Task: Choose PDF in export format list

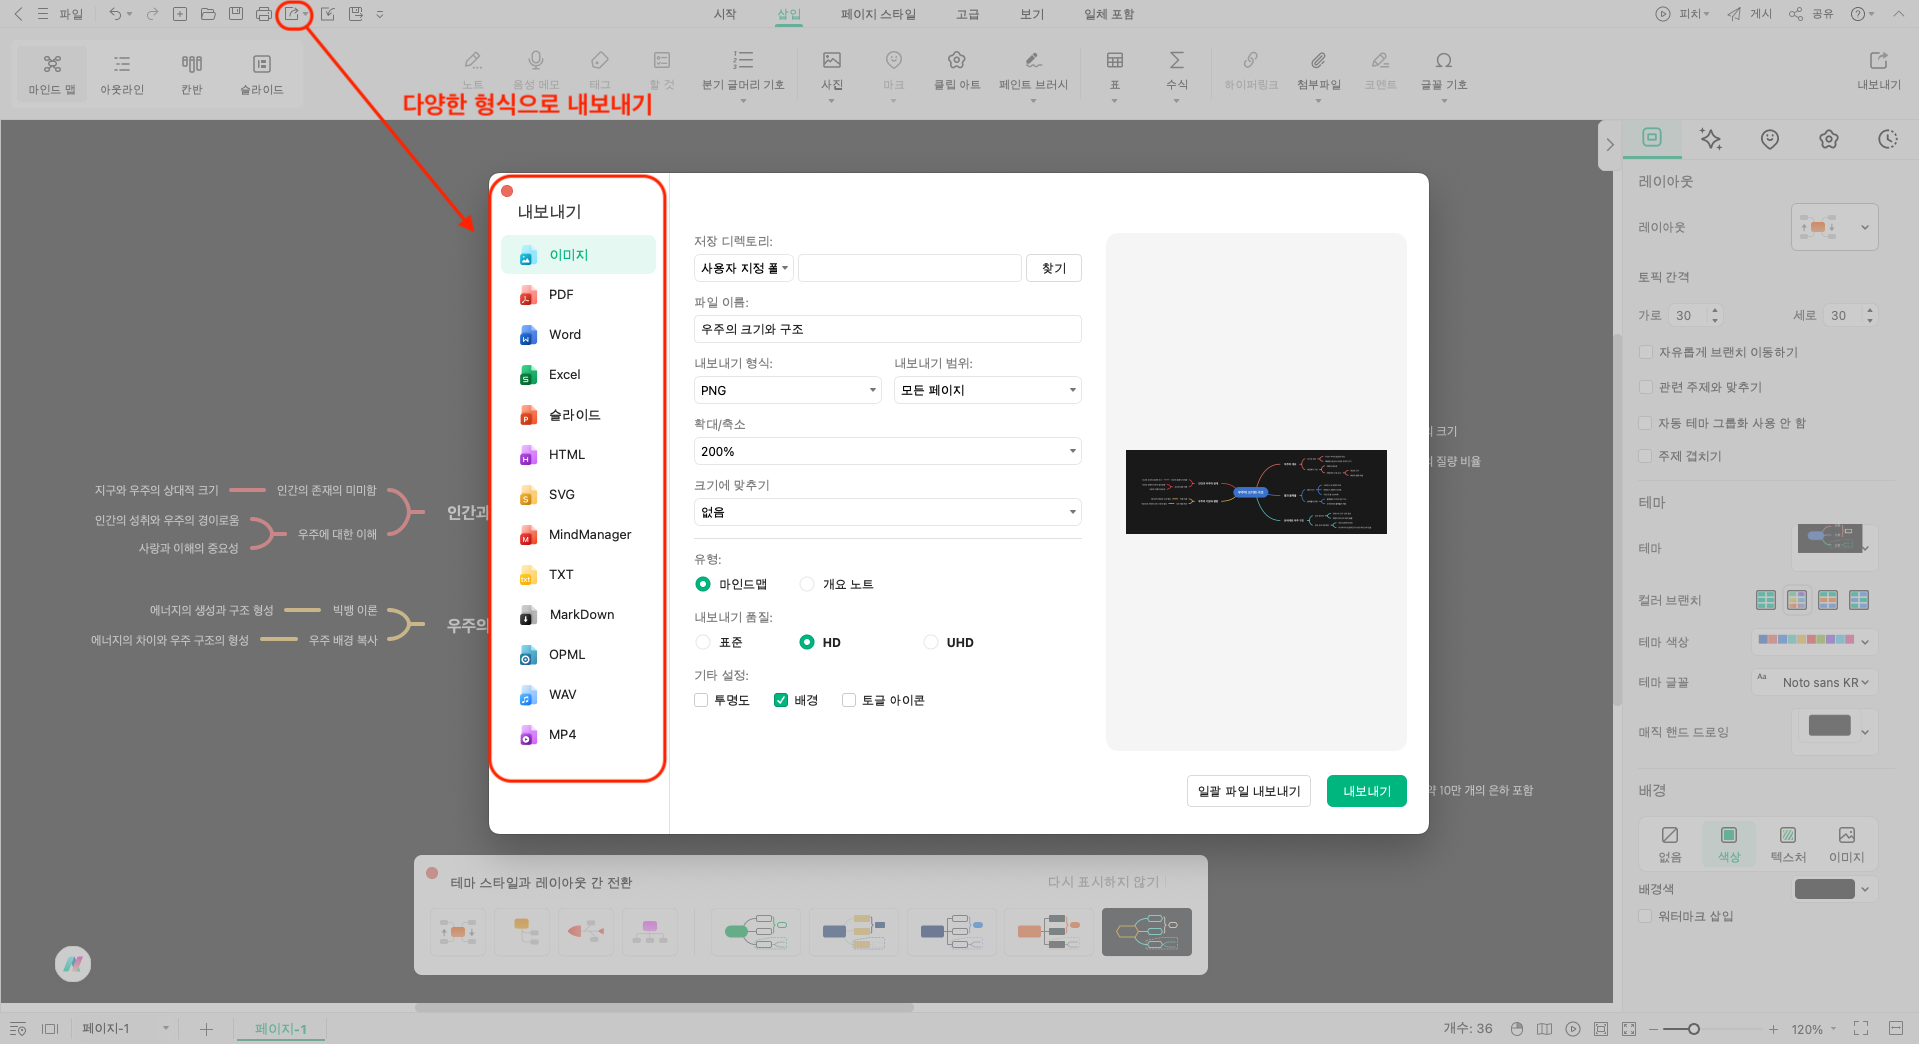Action: click(561, 295)
